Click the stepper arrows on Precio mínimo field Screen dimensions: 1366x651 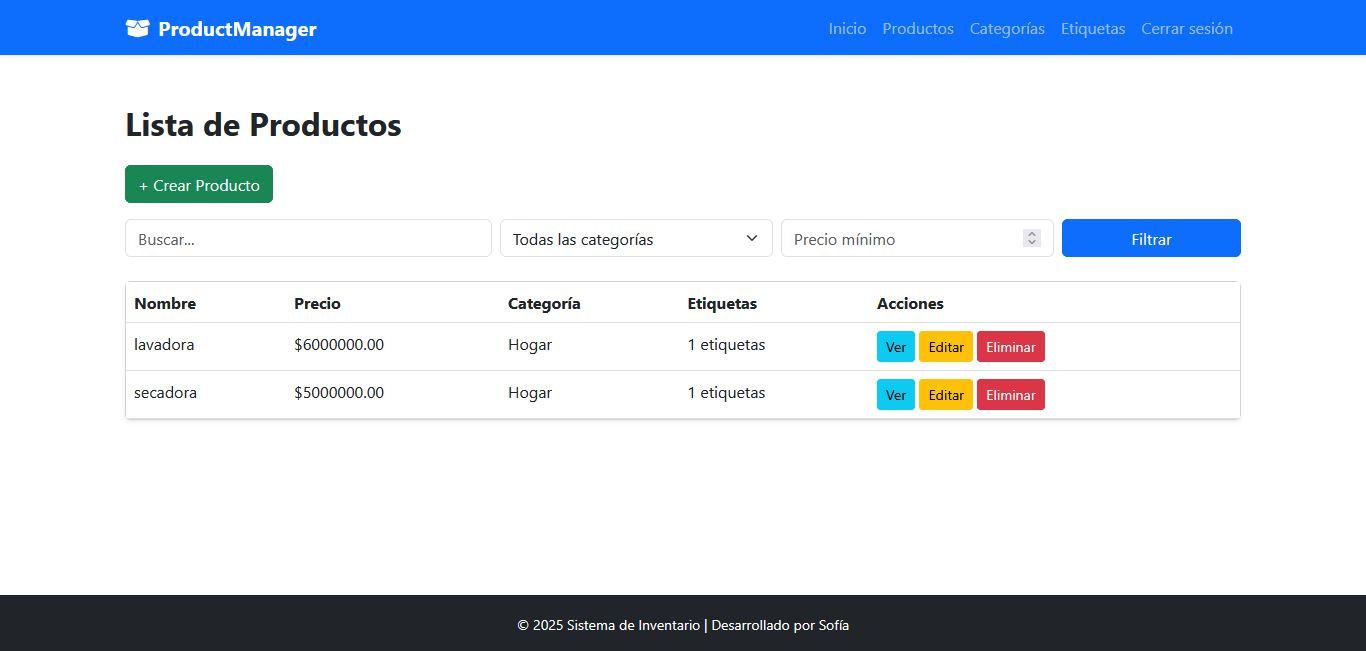(x=1032, y=238)
